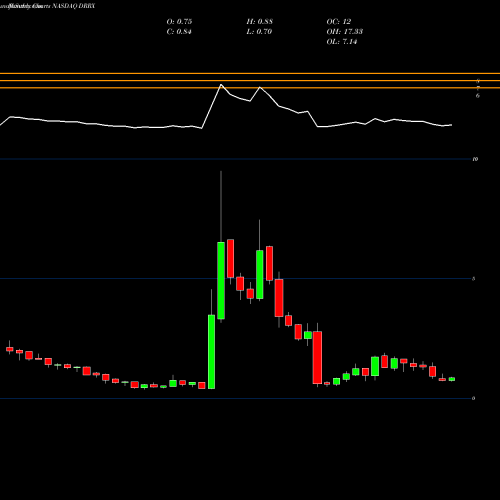
Task: Select the low value L: 0.70
Action: coord(259,31)
